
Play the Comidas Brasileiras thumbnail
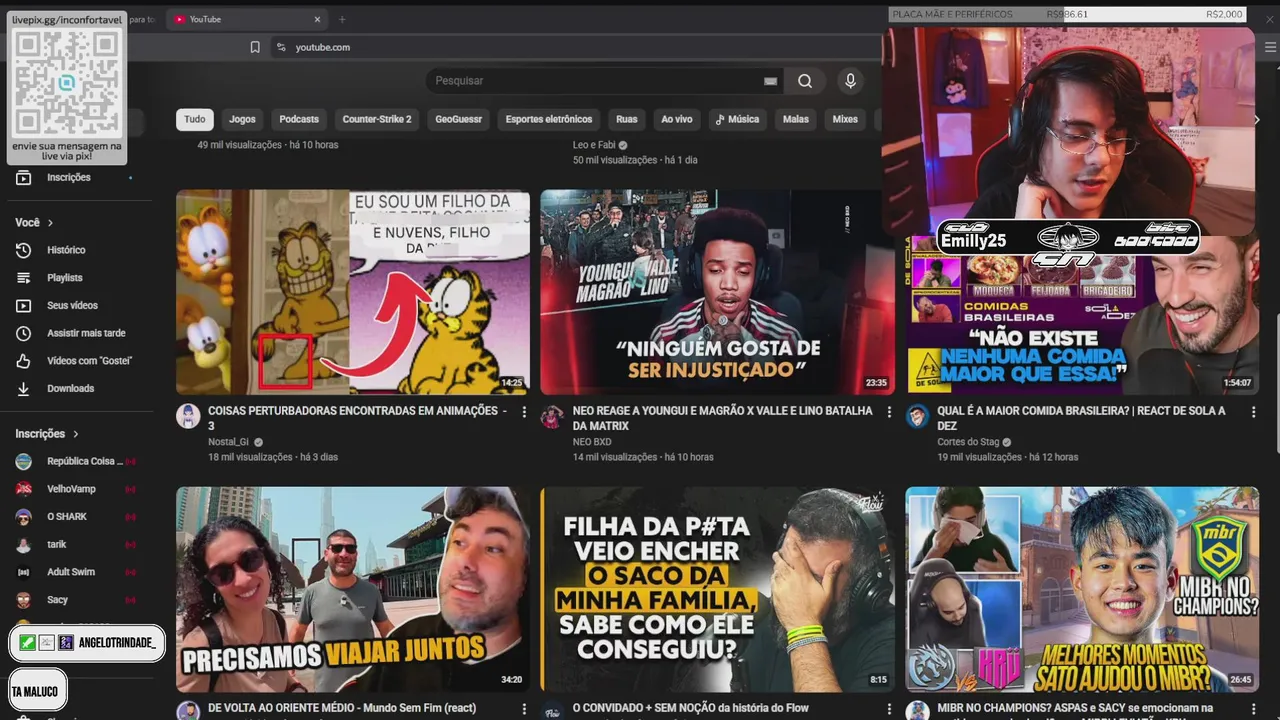tap(1082, 315)
